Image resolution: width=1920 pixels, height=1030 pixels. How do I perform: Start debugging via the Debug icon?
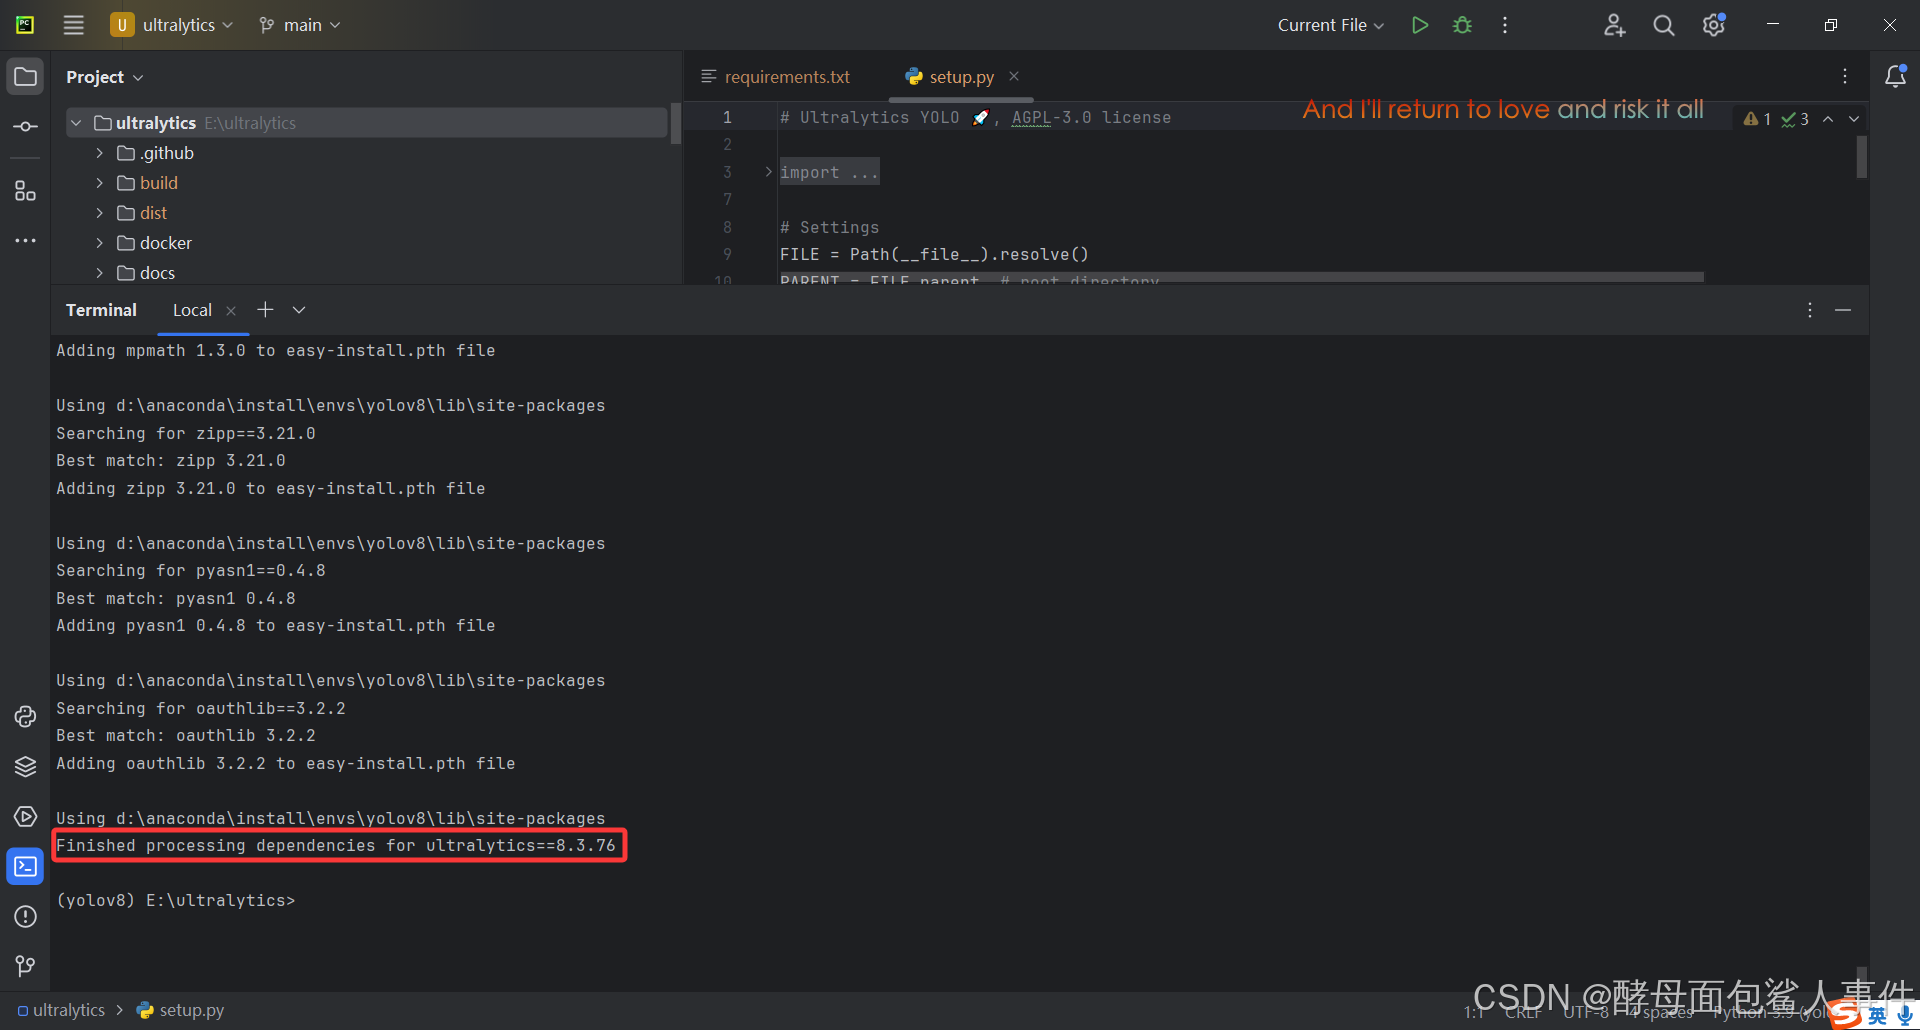click(x=1462, y=24)
